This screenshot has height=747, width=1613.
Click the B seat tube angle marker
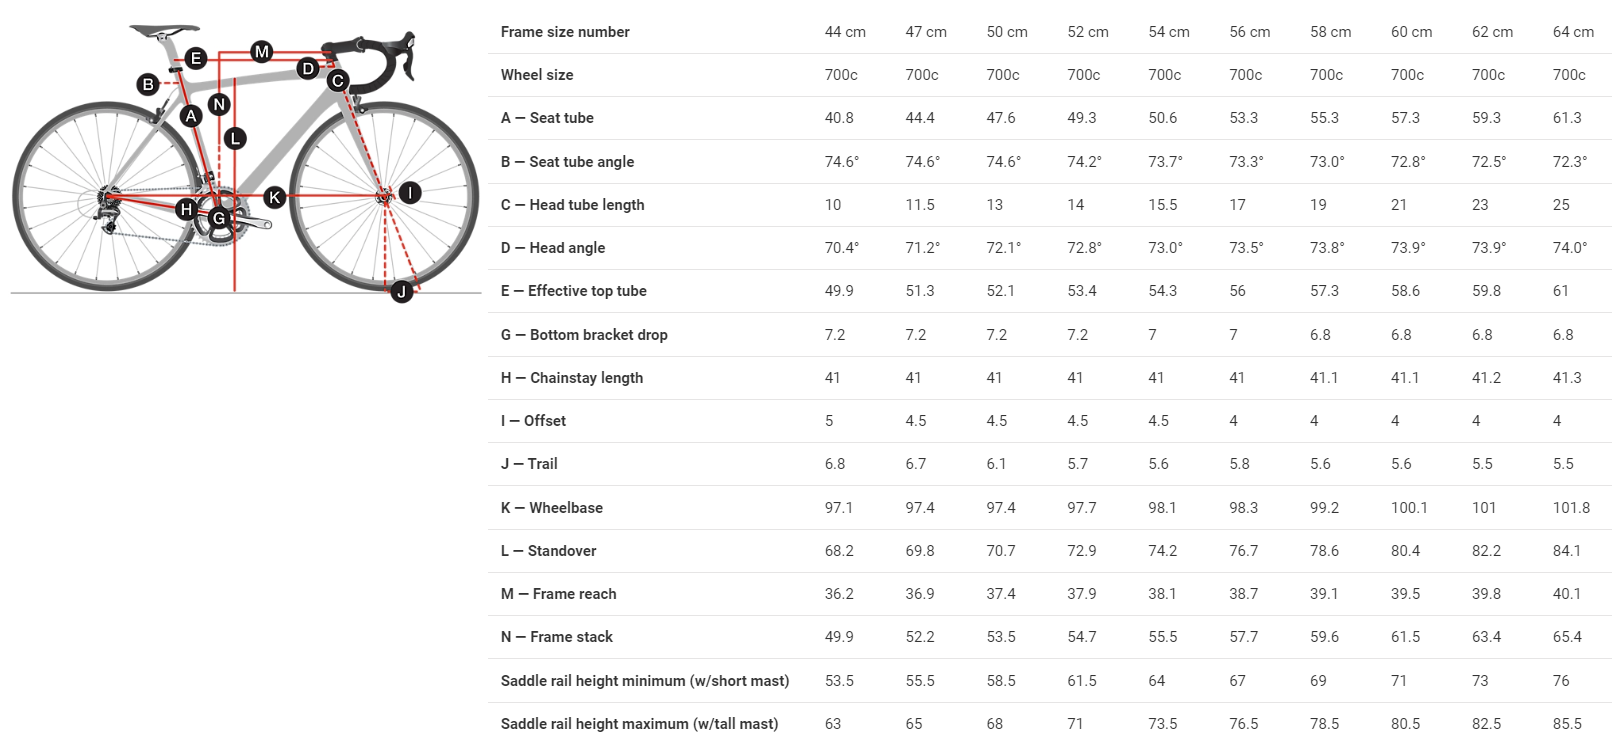click(x=148, y=84)
